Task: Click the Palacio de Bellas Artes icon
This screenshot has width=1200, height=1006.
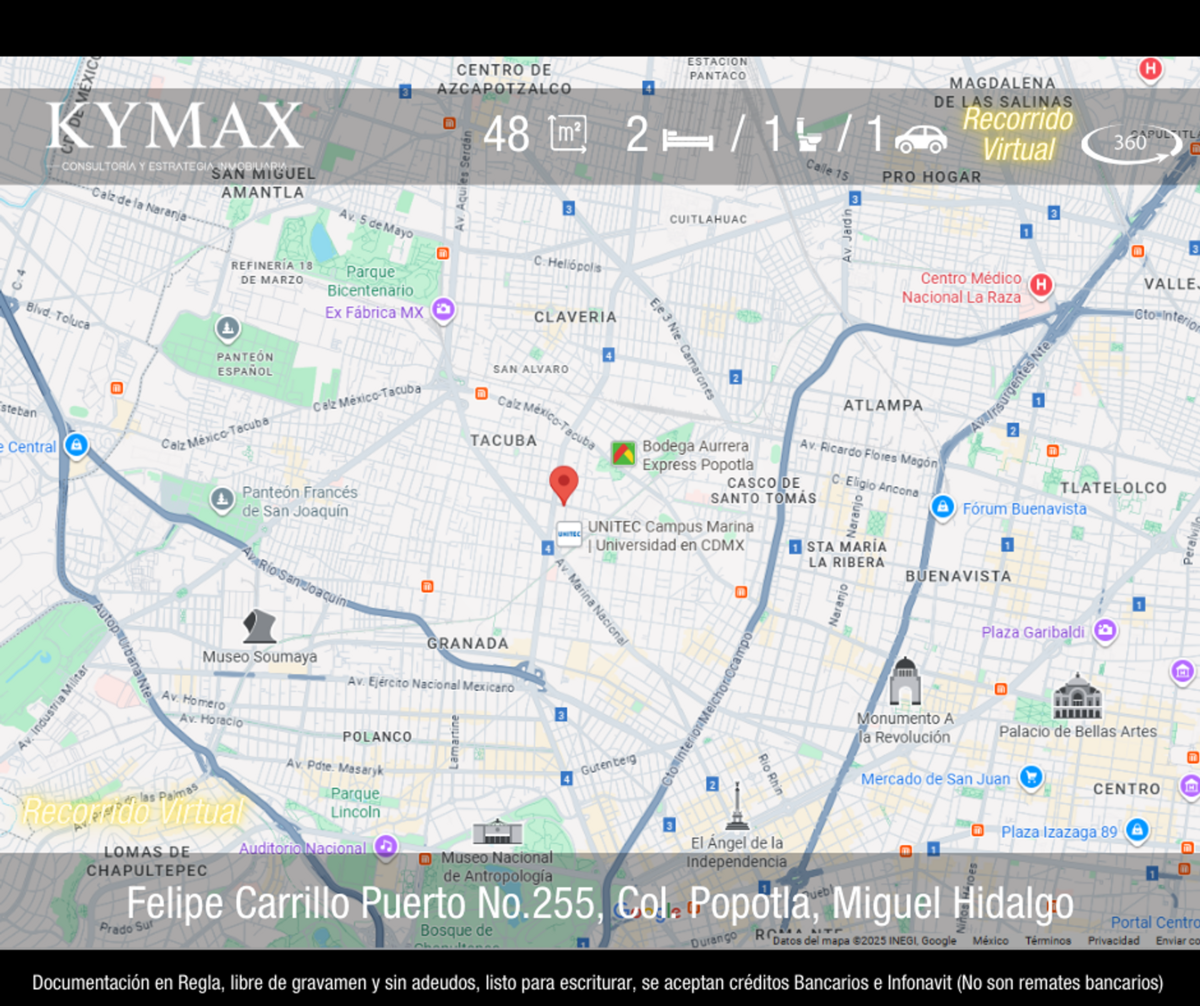Action: click(x=1077, y=697)
